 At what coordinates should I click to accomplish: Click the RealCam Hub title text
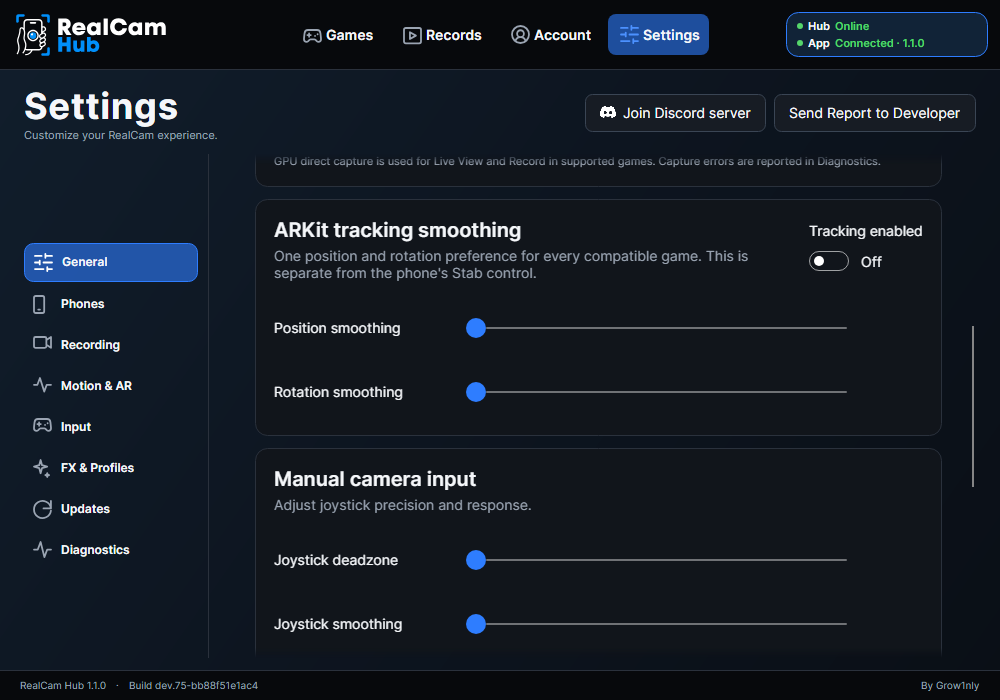[112, 36]
